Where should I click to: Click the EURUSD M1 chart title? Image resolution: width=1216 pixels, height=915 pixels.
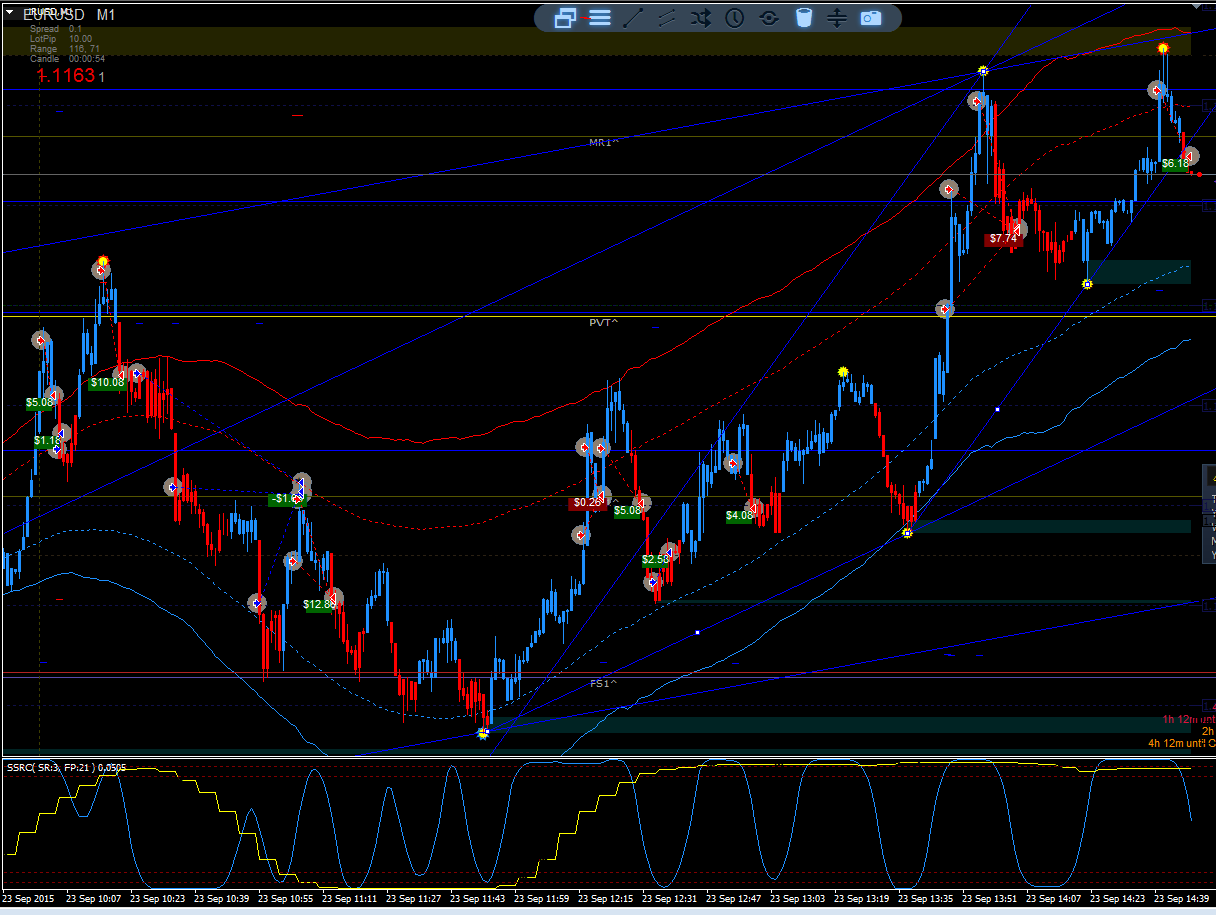point(68,15)
